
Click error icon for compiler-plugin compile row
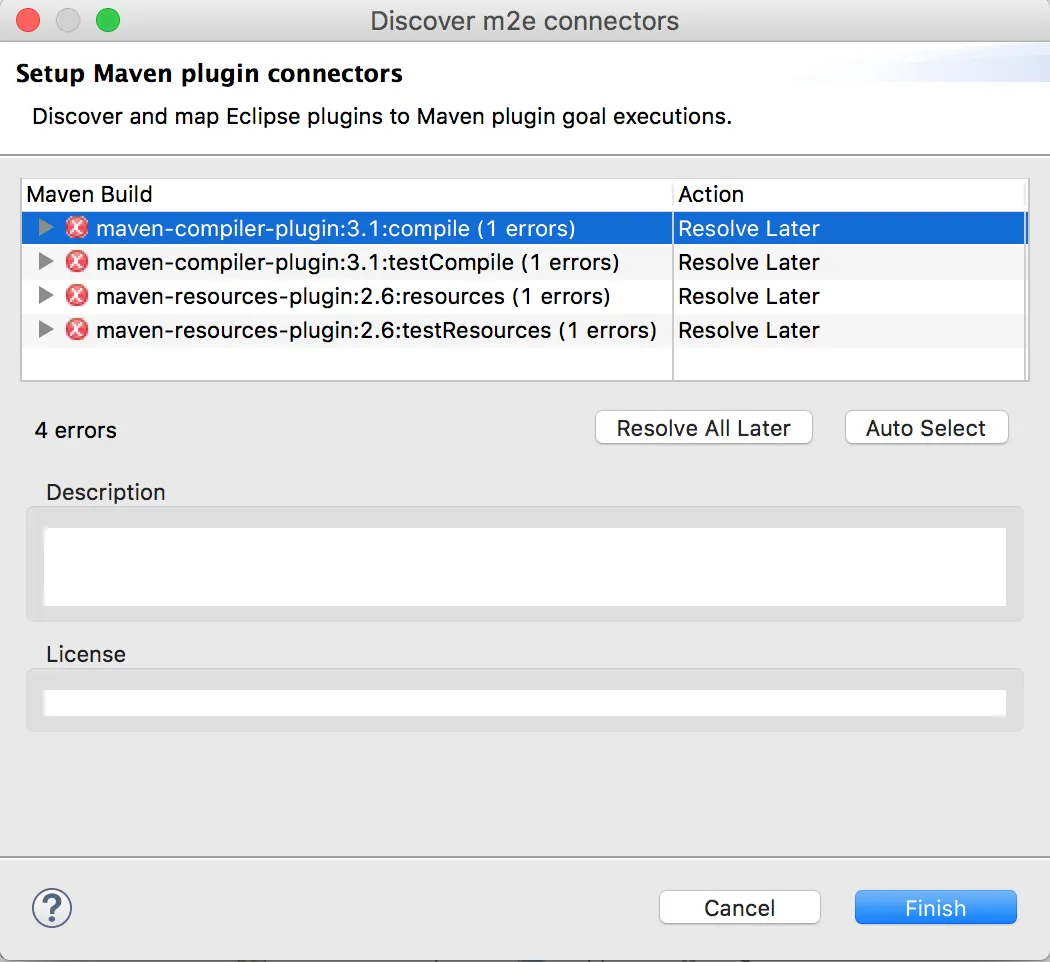77,228
